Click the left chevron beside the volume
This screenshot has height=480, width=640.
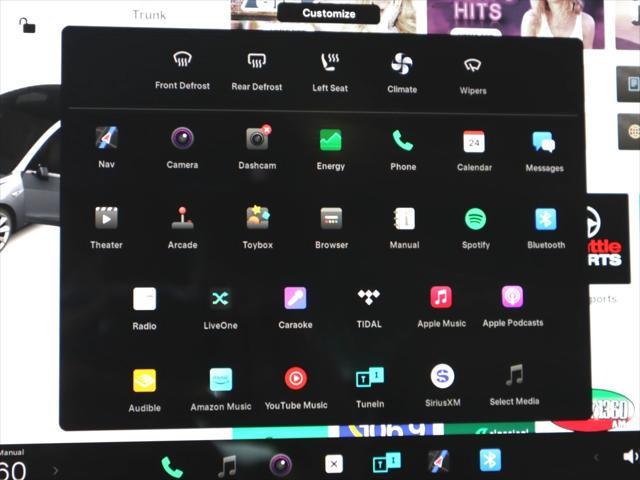click(x=596, y=458)
